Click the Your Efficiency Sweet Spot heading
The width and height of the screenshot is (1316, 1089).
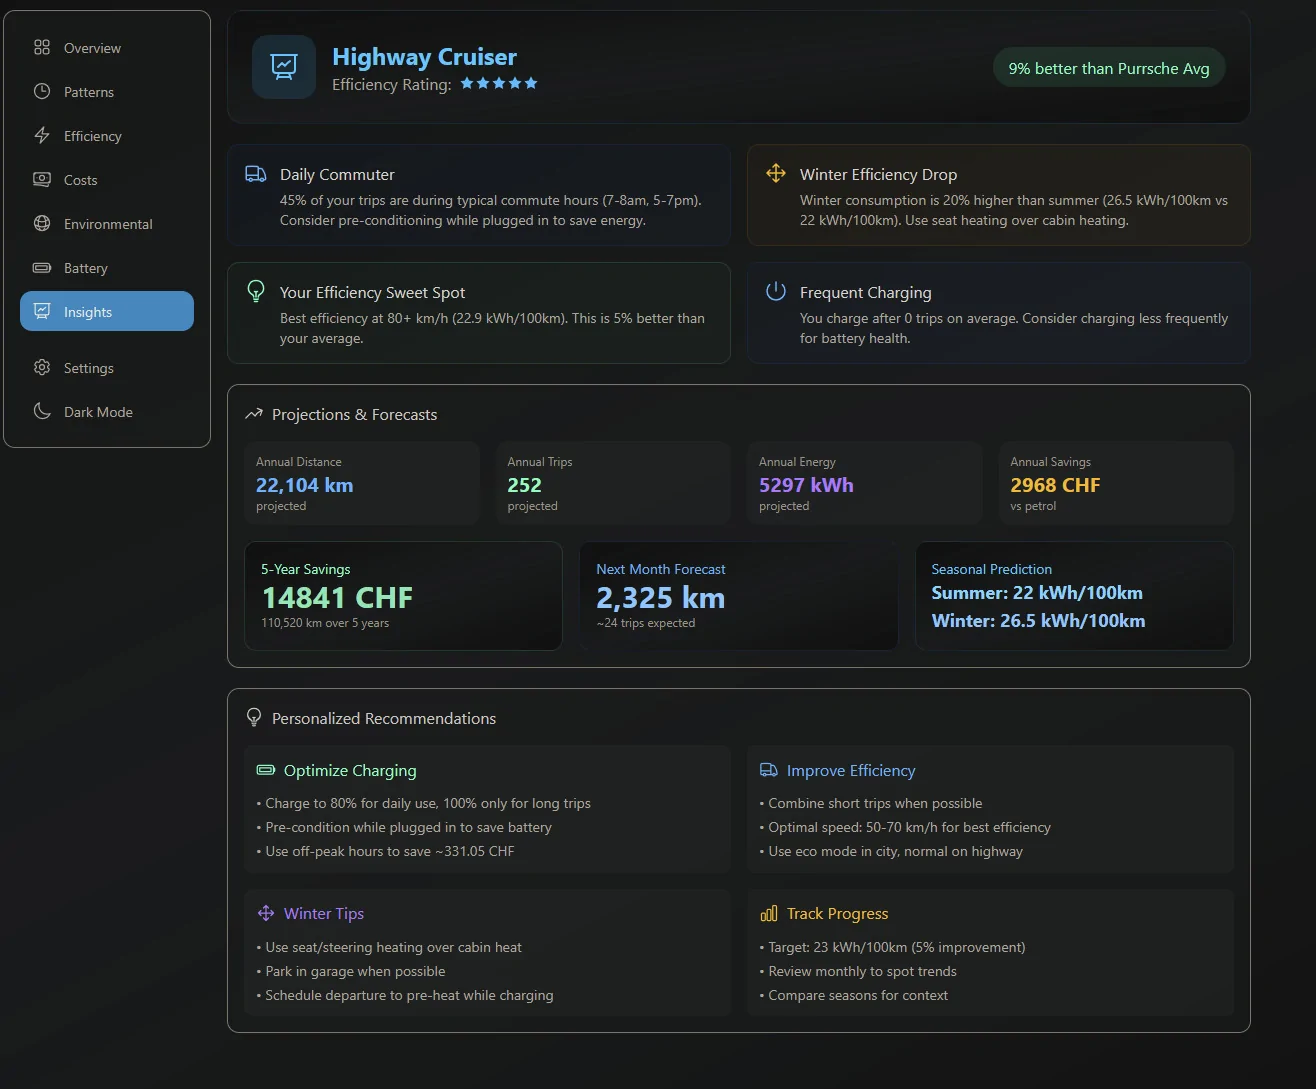372,292
